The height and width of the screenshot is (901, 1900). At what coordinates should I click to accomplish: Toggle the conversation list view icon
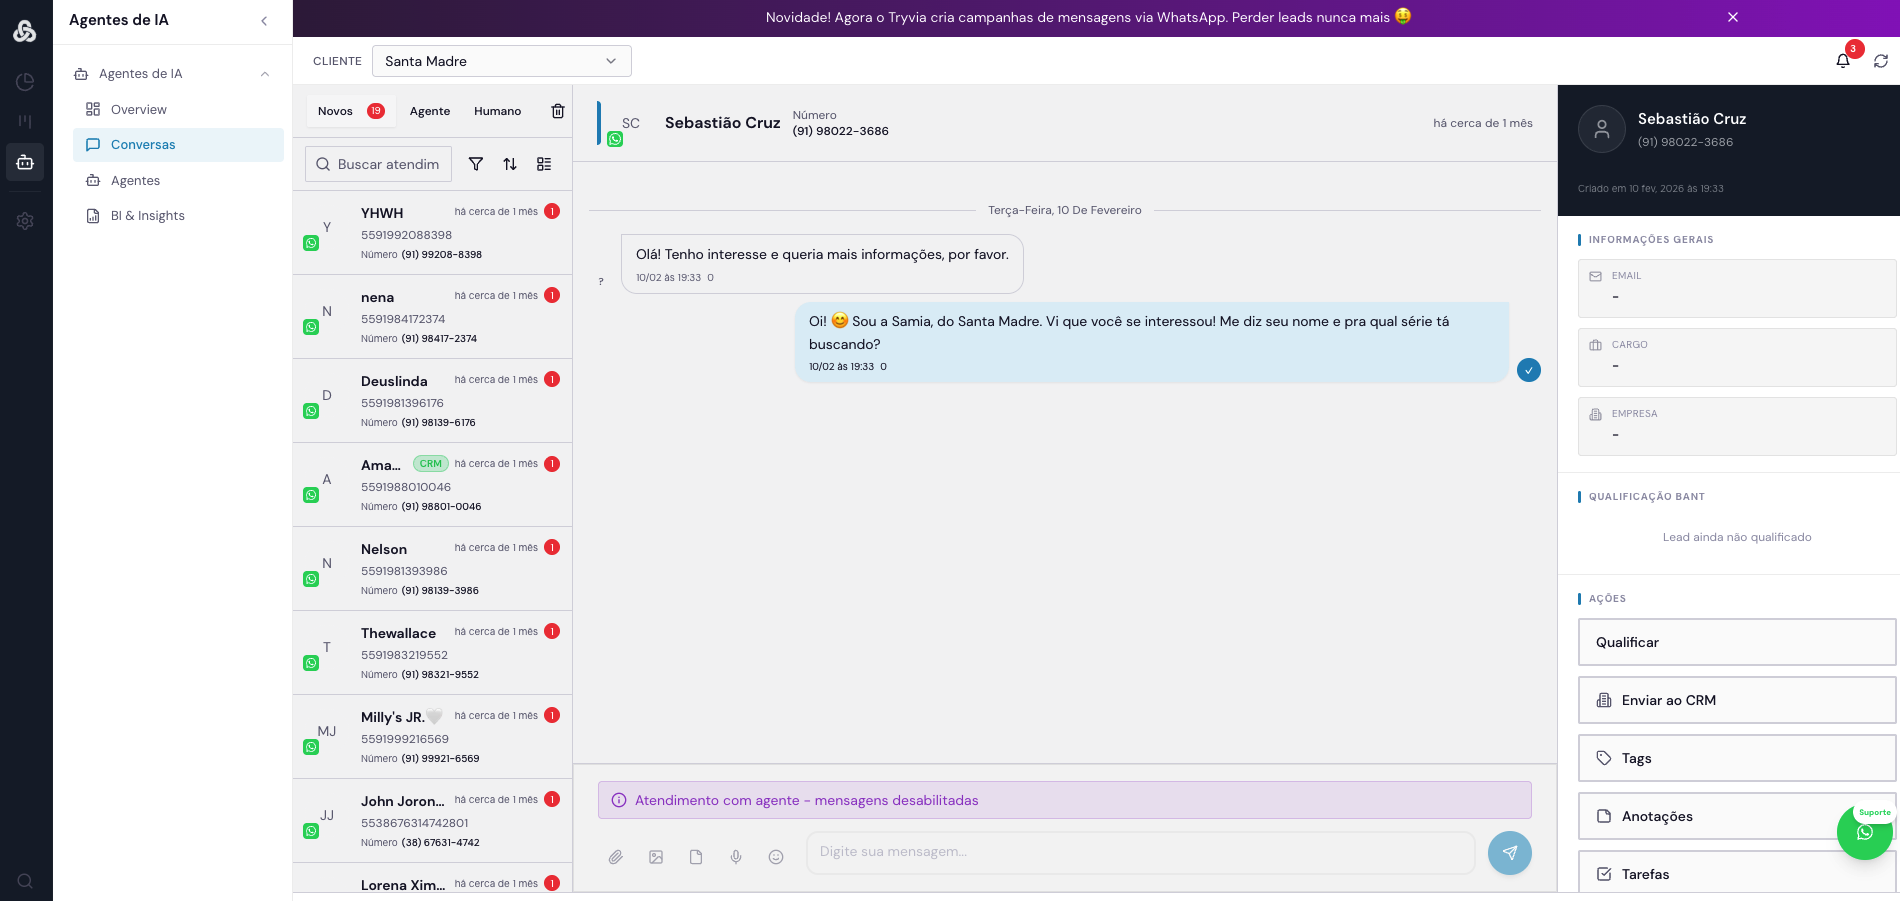coord(544,164)
